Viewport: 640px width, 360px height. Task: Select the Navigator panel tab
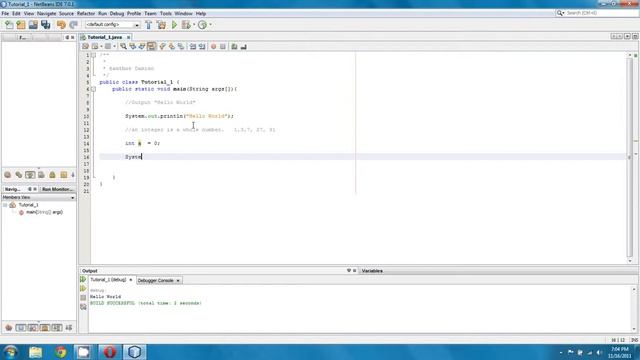tap(12, 189)
